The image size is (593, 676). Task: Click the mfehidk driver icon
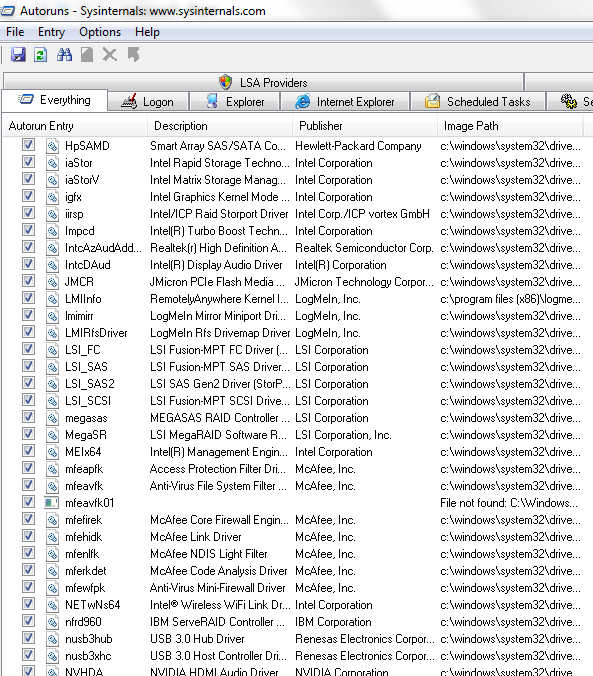pyautogui.click(x=52, y=537)
